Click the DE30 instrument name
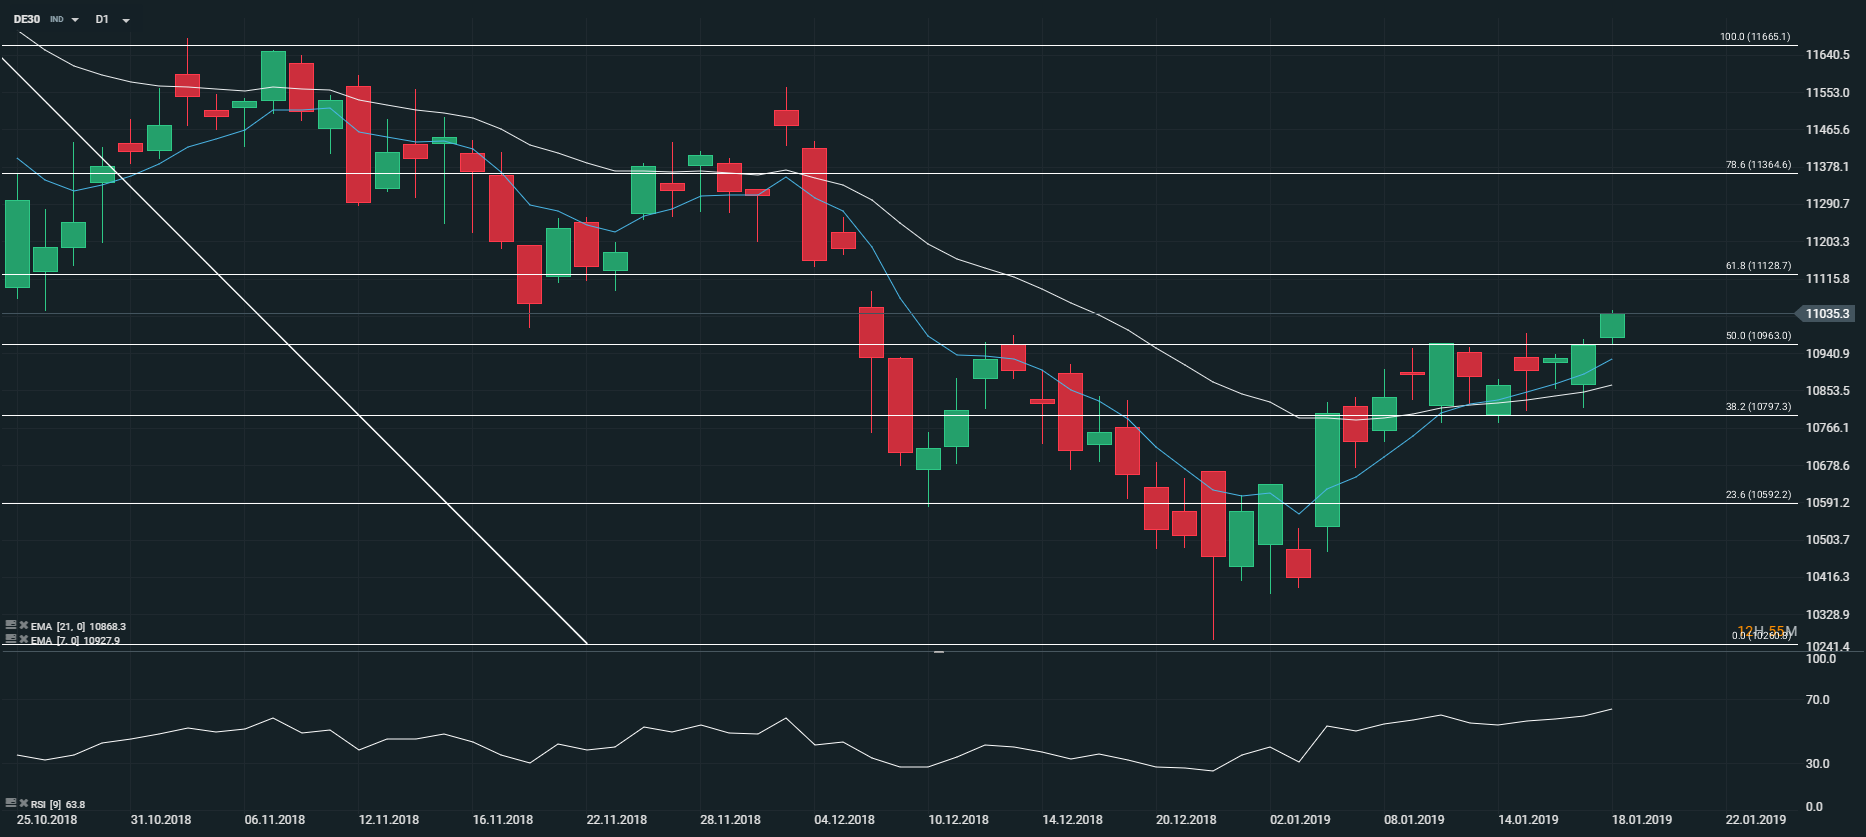 27,19
